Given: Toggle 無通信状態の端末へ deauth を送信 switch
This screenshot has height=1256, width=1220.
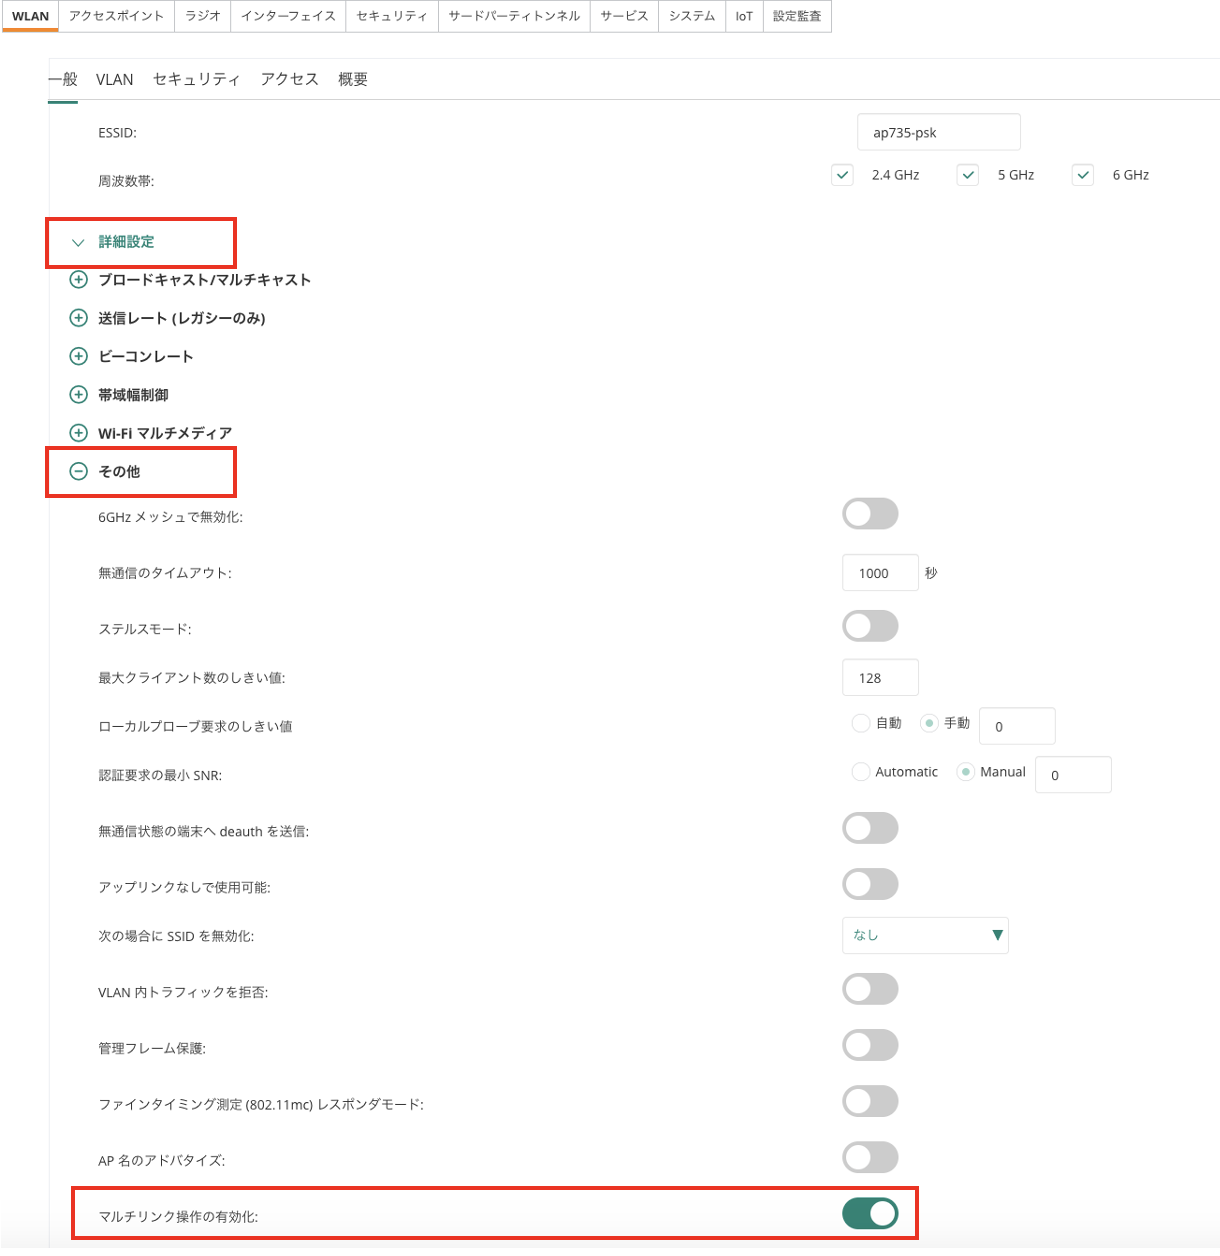Looking at the screenshot, I should [870, 828].
